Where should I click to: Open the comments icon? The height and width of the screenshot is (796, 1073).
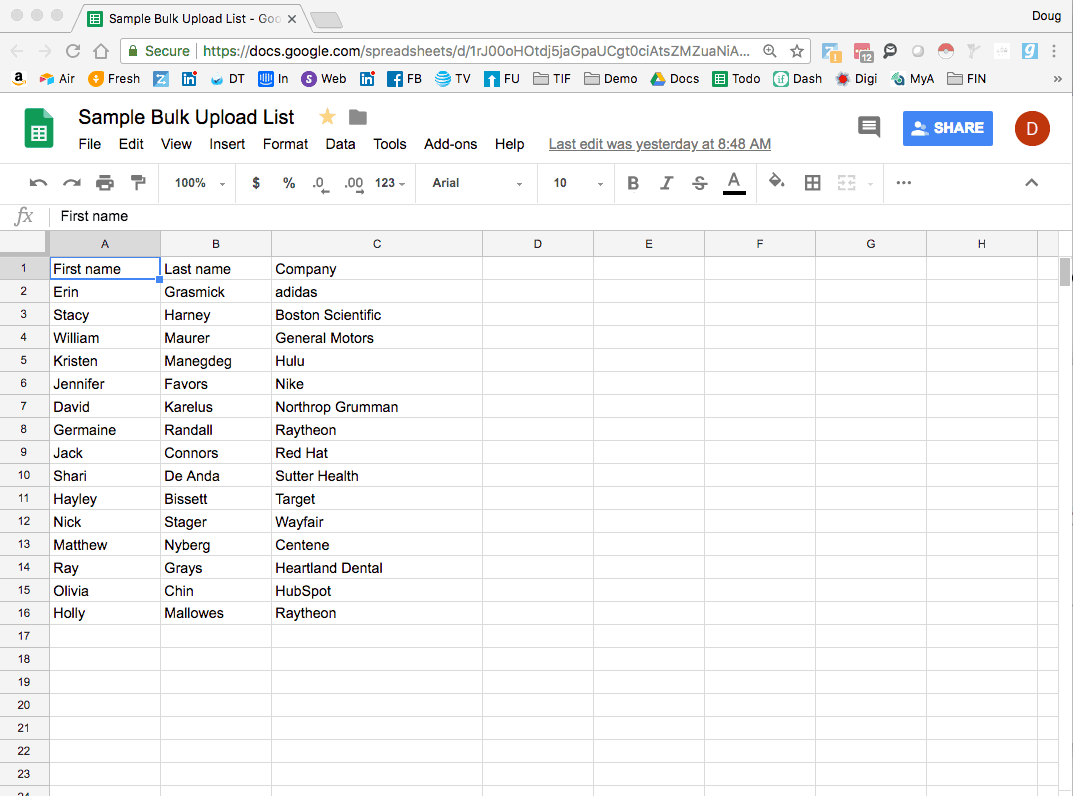[869, 127]
